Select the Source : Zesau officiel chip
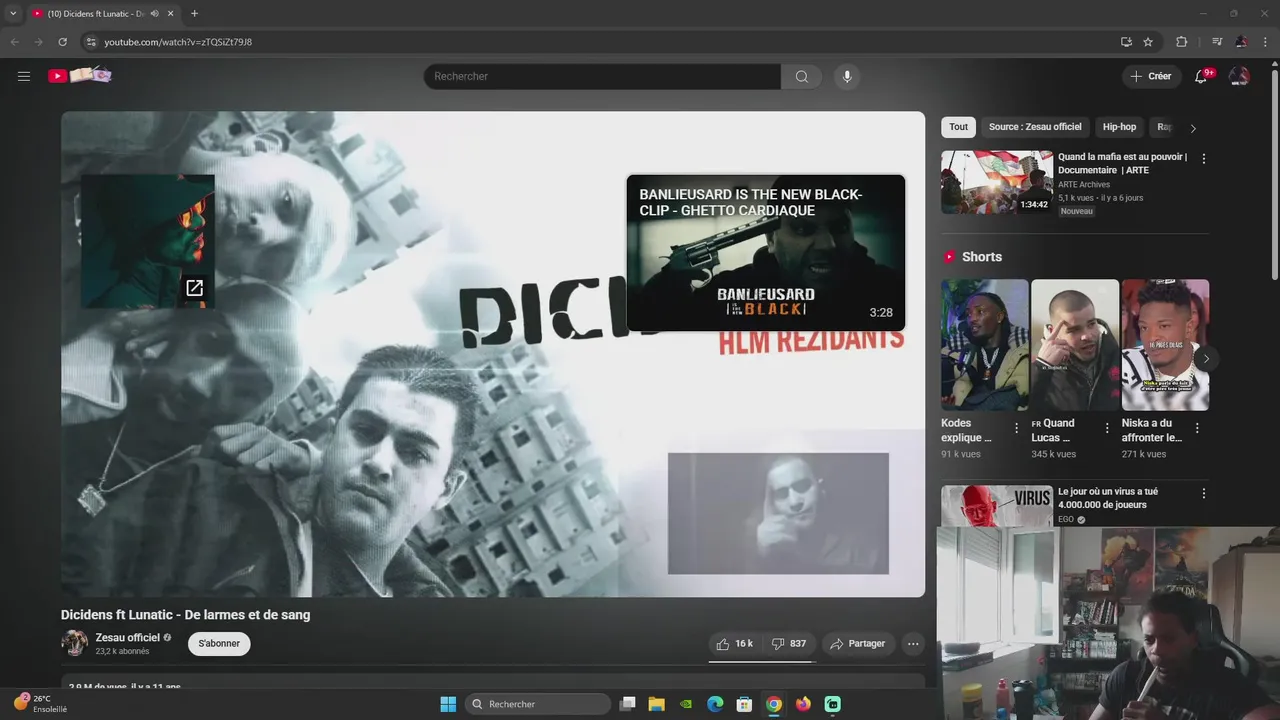This screenshot has height=720, width=1280. 1035,127
